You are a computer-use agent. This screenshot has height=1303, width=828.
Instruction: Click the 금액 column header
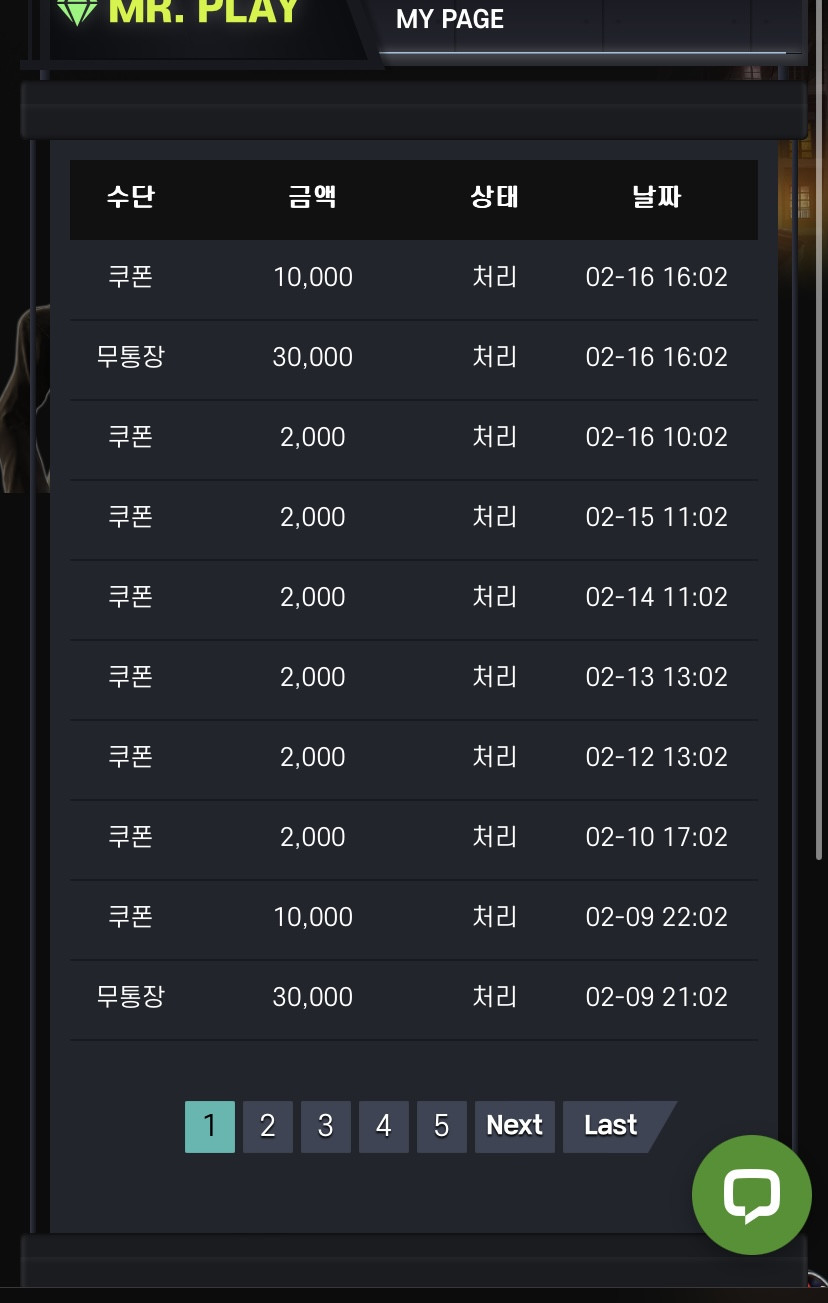(x=313, y=197)
